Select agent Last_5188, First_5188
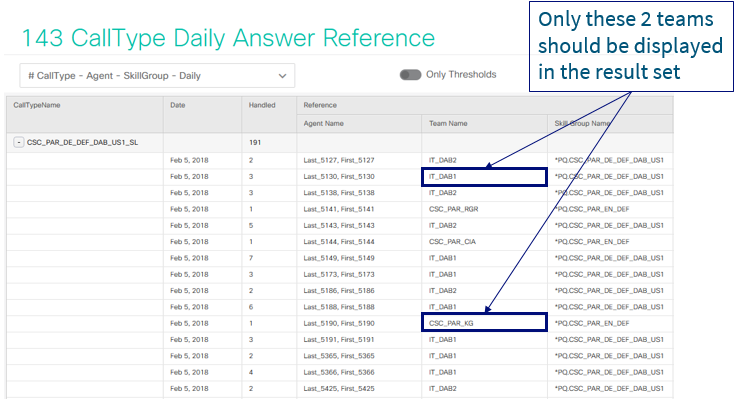Screen dimensions: 735x402 [x=339, y=307]
